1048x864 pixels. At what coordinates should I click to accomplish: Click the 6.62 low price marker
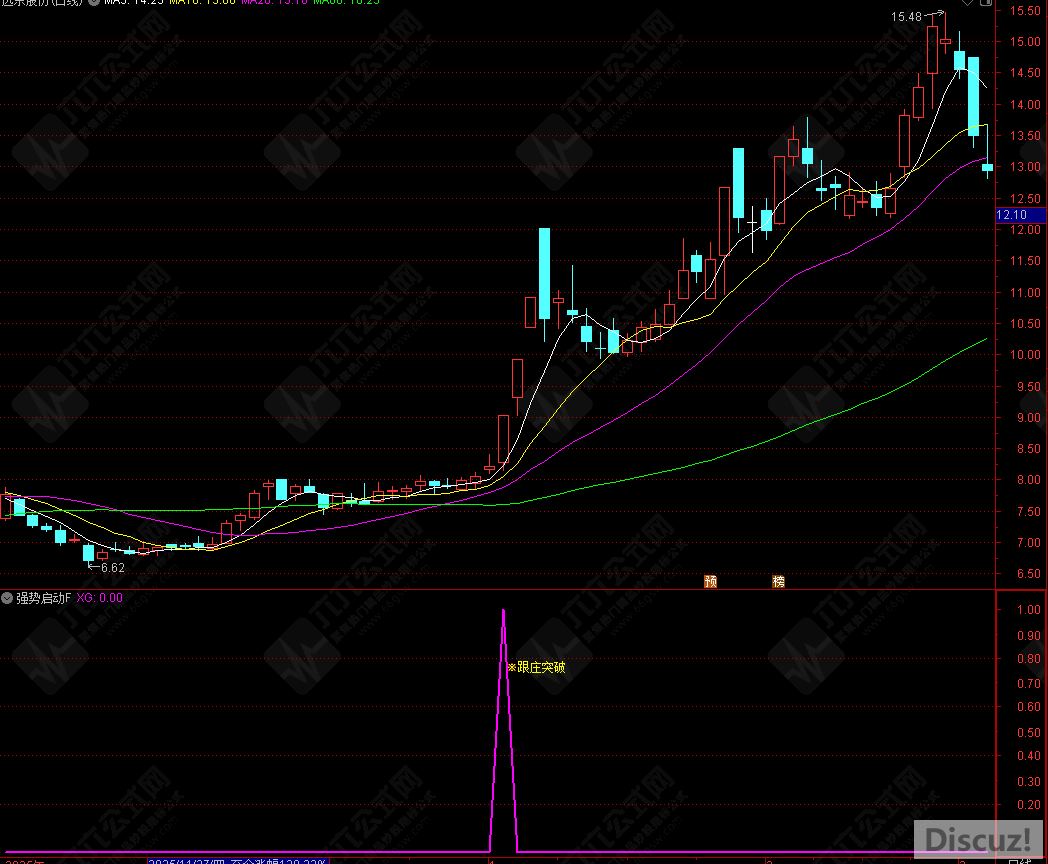[x=112, y=567]
